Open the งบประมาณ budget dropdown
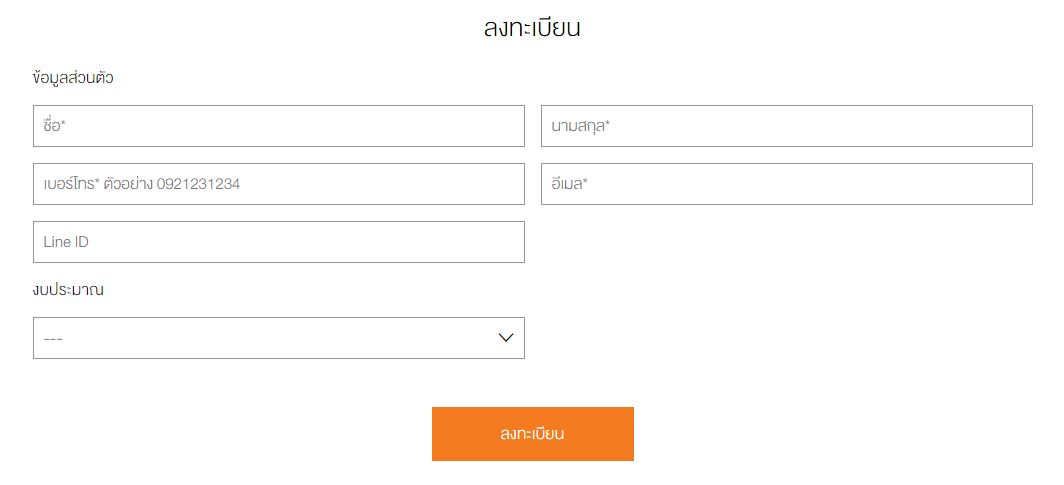 pyautogui.click(x=278, y=338)
